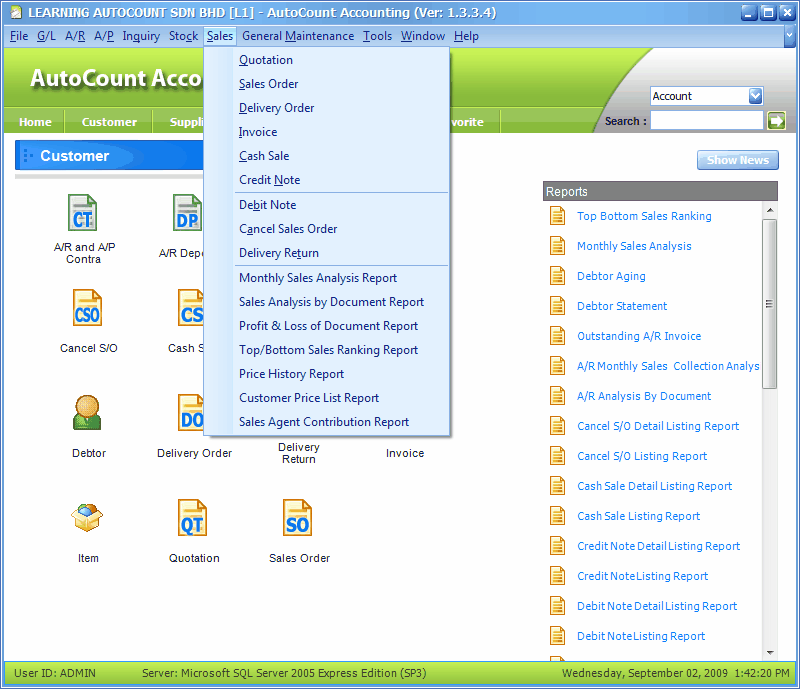Click the Reports list scrollbar up arrow

pos(770,210)
